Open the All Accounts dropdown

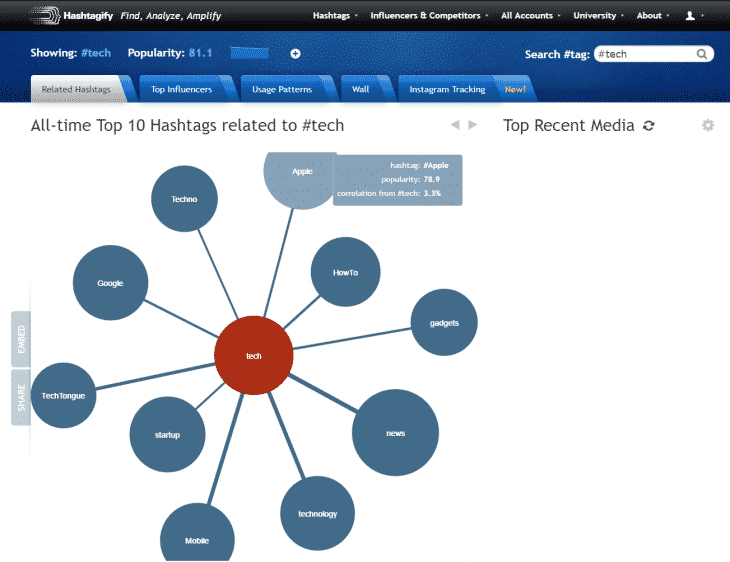pos(528,16)
